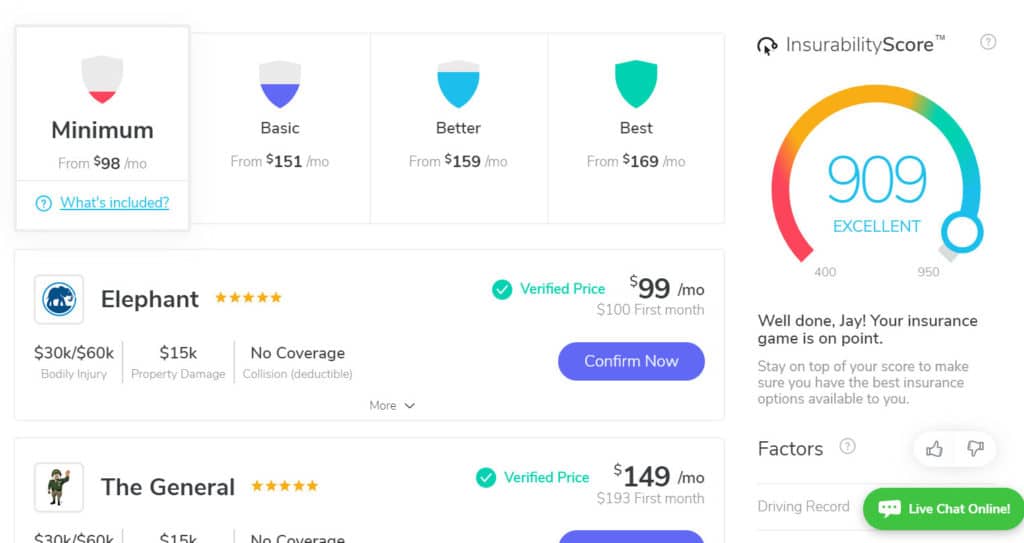Click the Elephant Verified Price checkmark
The image size is (1024, 543).
(x=502, y=289)
